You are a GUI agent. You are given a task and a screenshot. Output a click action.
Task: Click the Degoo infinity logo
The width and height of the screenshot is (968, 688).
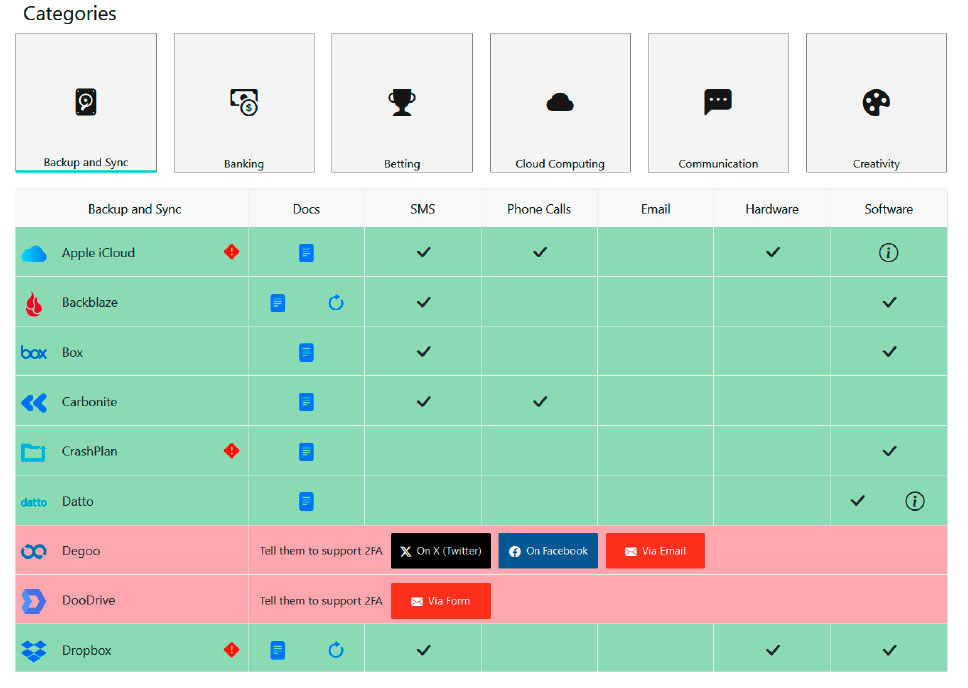pos(34,551)
